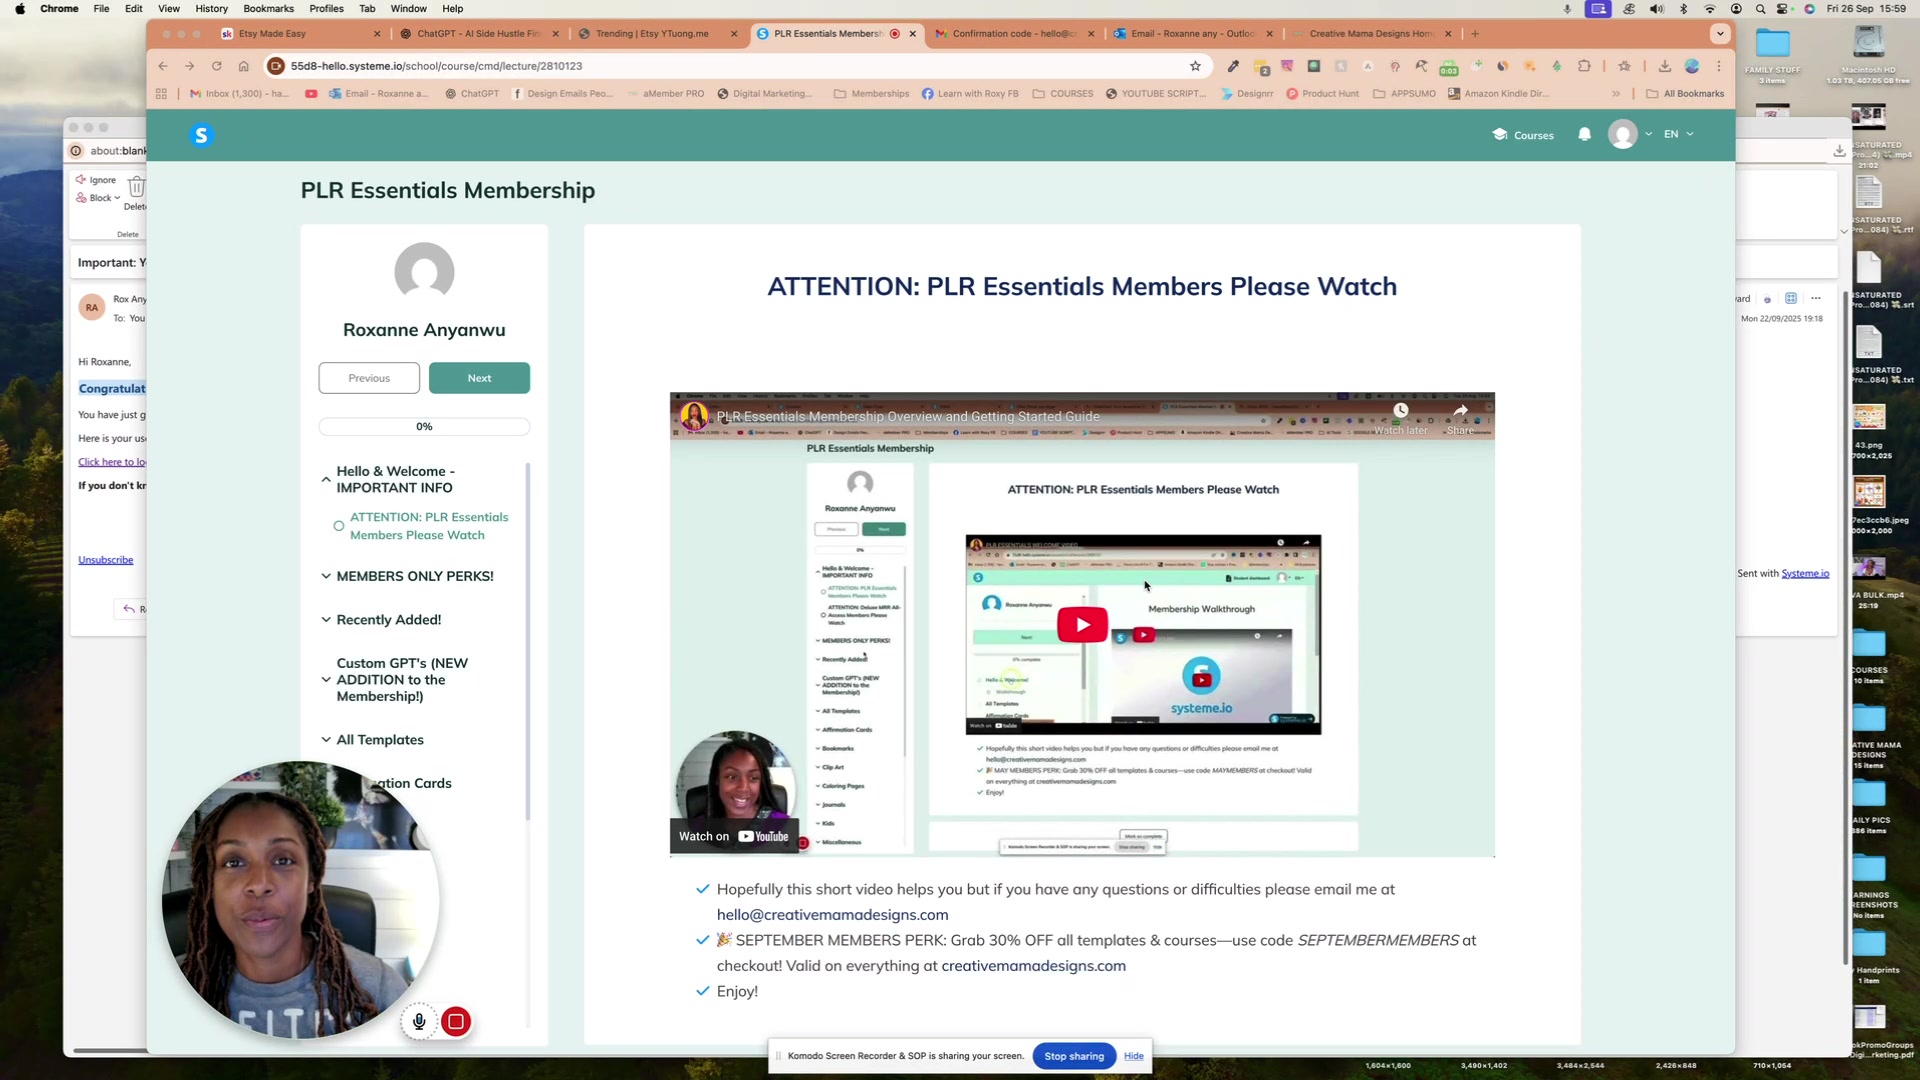
Task: Open the COURSES bookmark folder
Action: [1063, 94]
